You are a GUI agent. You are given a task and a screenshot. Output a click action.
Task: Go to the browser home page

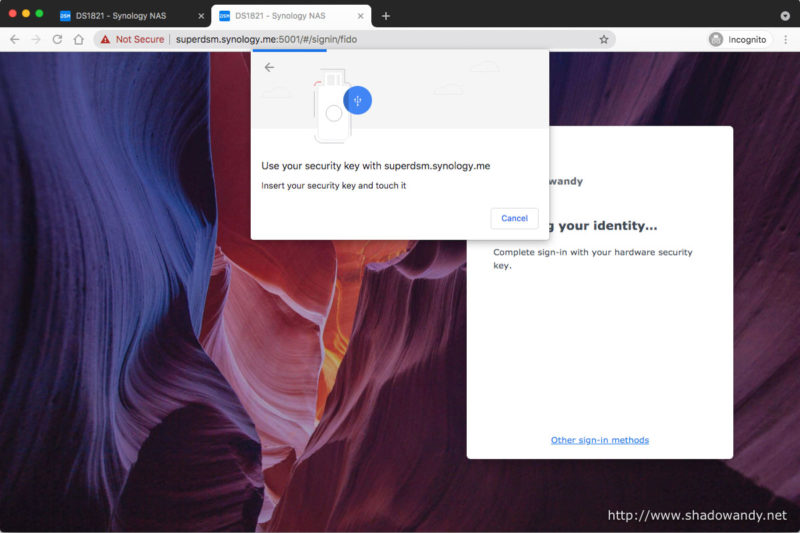[x=79, y=39]
